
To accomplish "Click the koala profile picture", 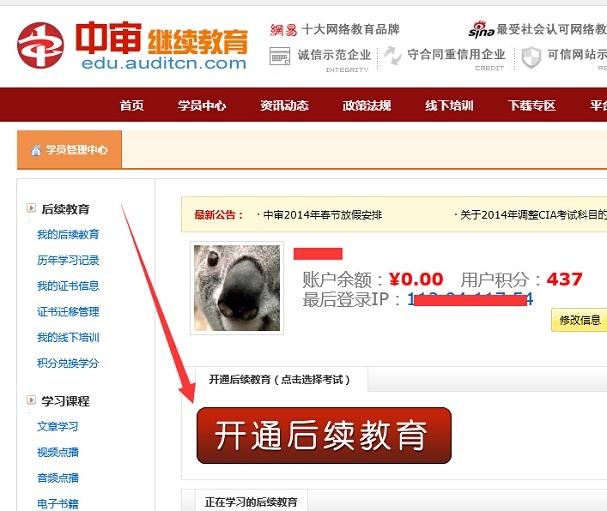I will [x=237, y=288].
